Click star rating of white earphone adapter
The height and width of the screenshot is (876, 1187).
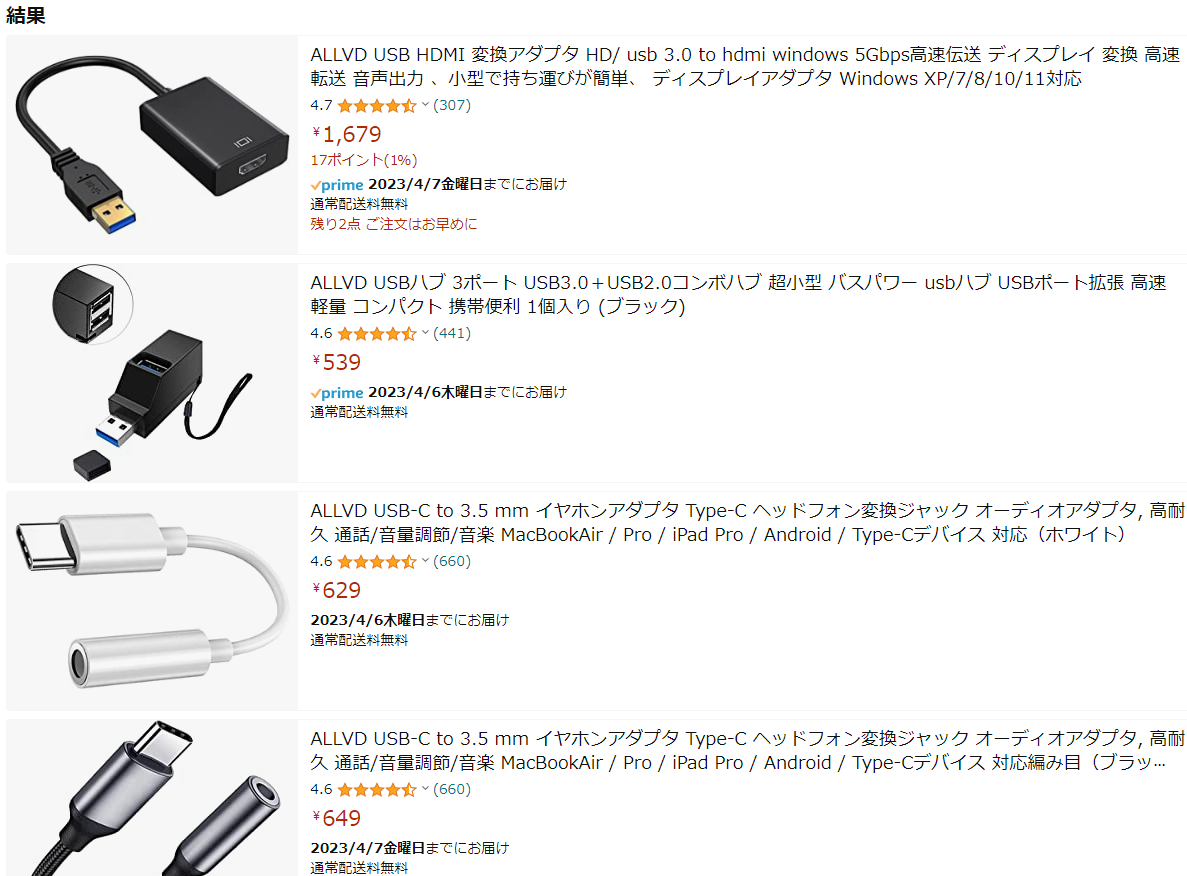[x=376, y=562]
